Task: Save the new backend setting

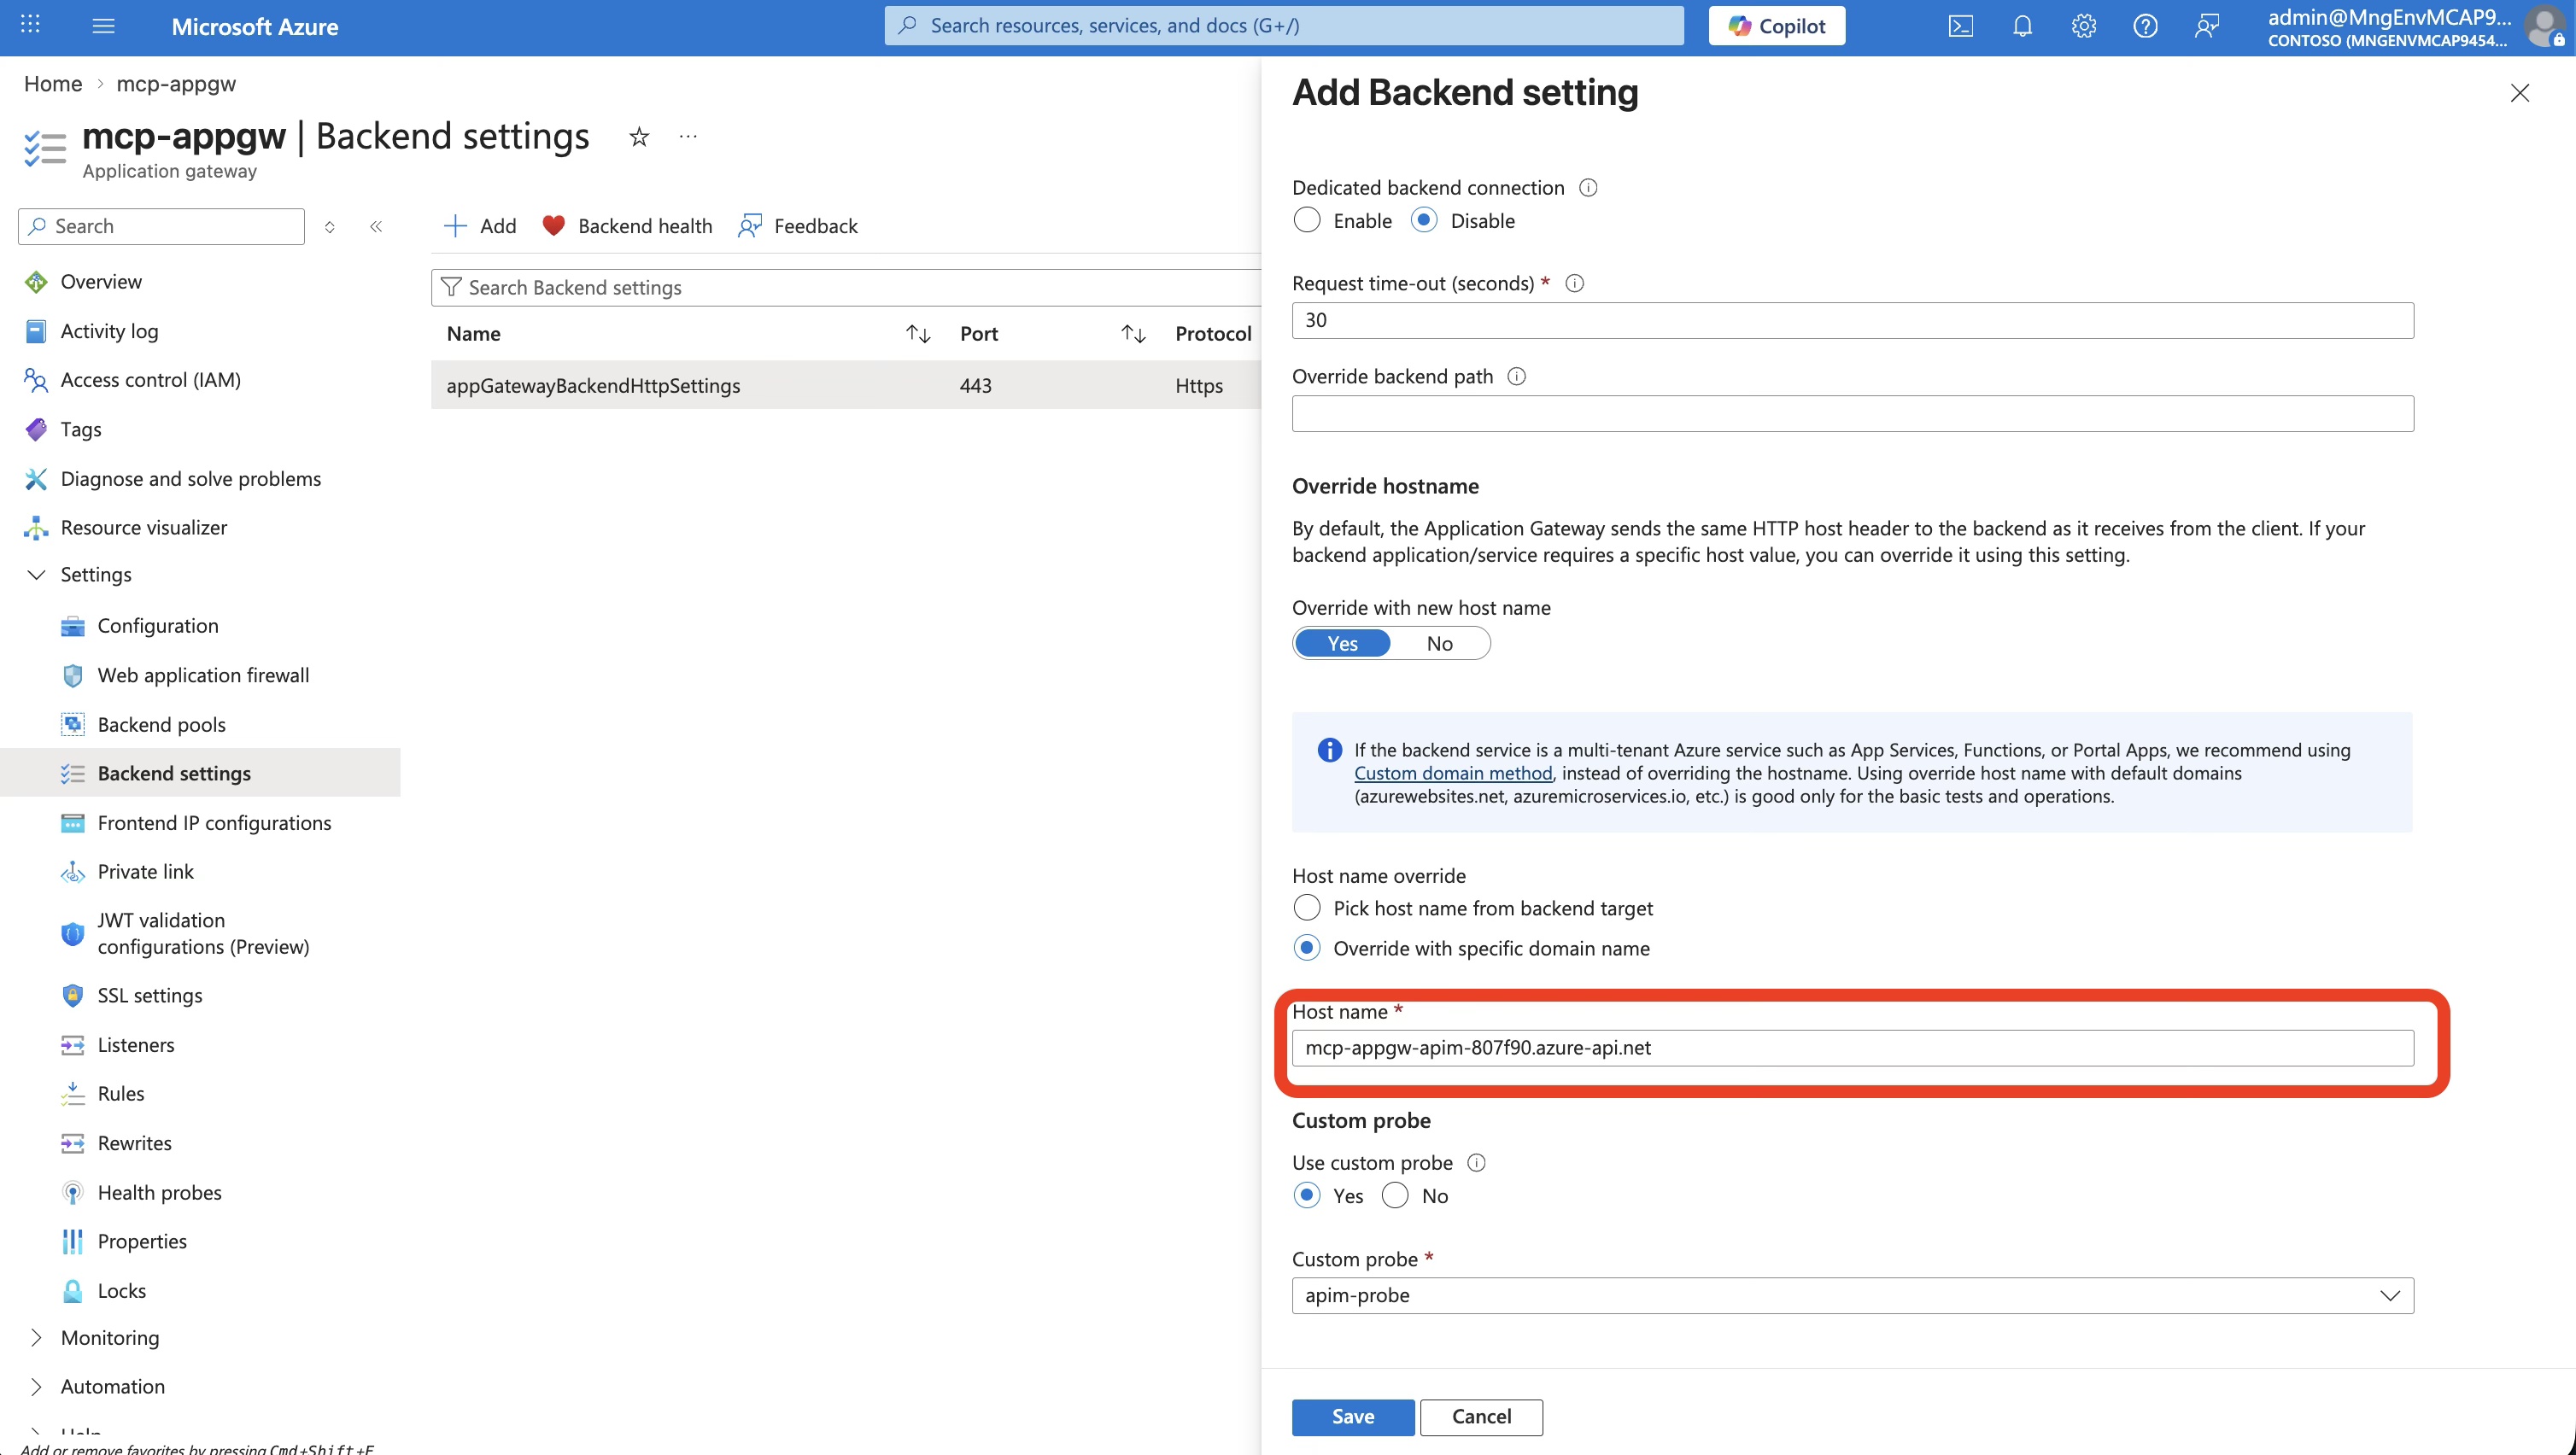Action: tap(1352, 1416)
